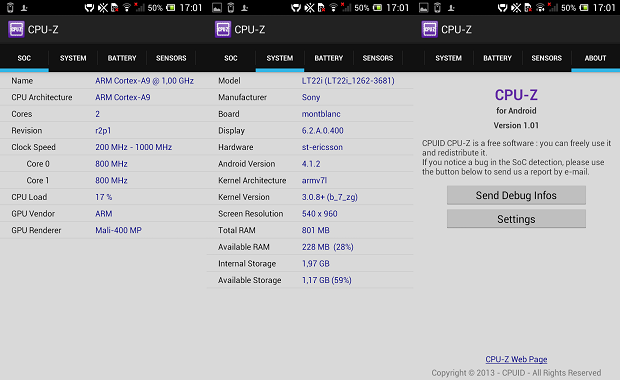The width and height of the screenshot is (620, 380).
Task: Open the BATTERY tab from the About screen
Action: coord(497,58)
